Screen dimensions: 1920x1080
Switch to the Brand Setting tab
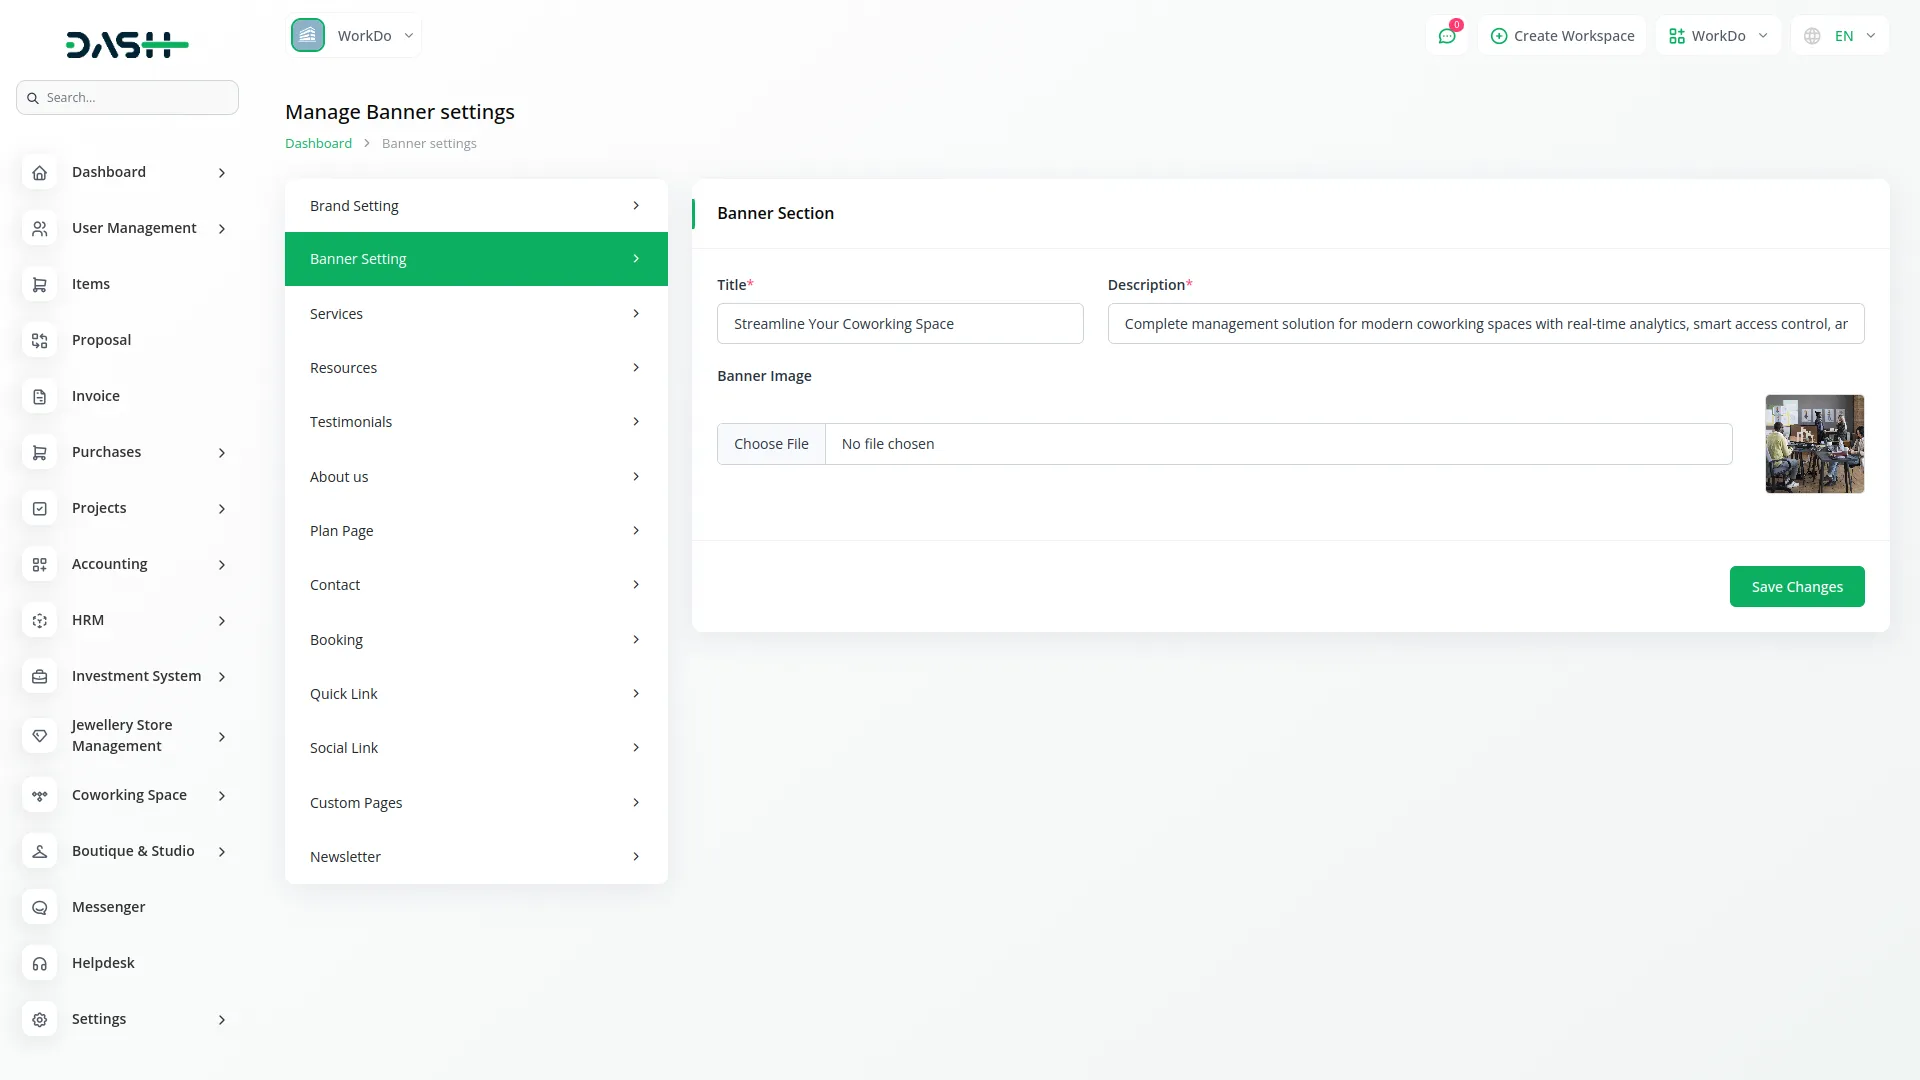[475, 205]
